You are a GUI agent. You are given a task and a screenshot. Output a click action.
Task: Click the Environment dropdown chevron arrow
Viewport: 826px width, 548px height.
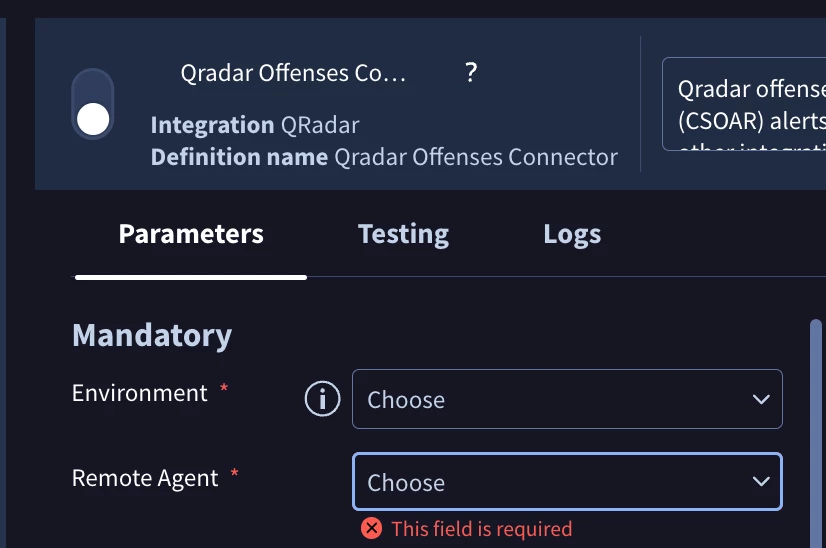pyautogui.click(x=761, y=399)
